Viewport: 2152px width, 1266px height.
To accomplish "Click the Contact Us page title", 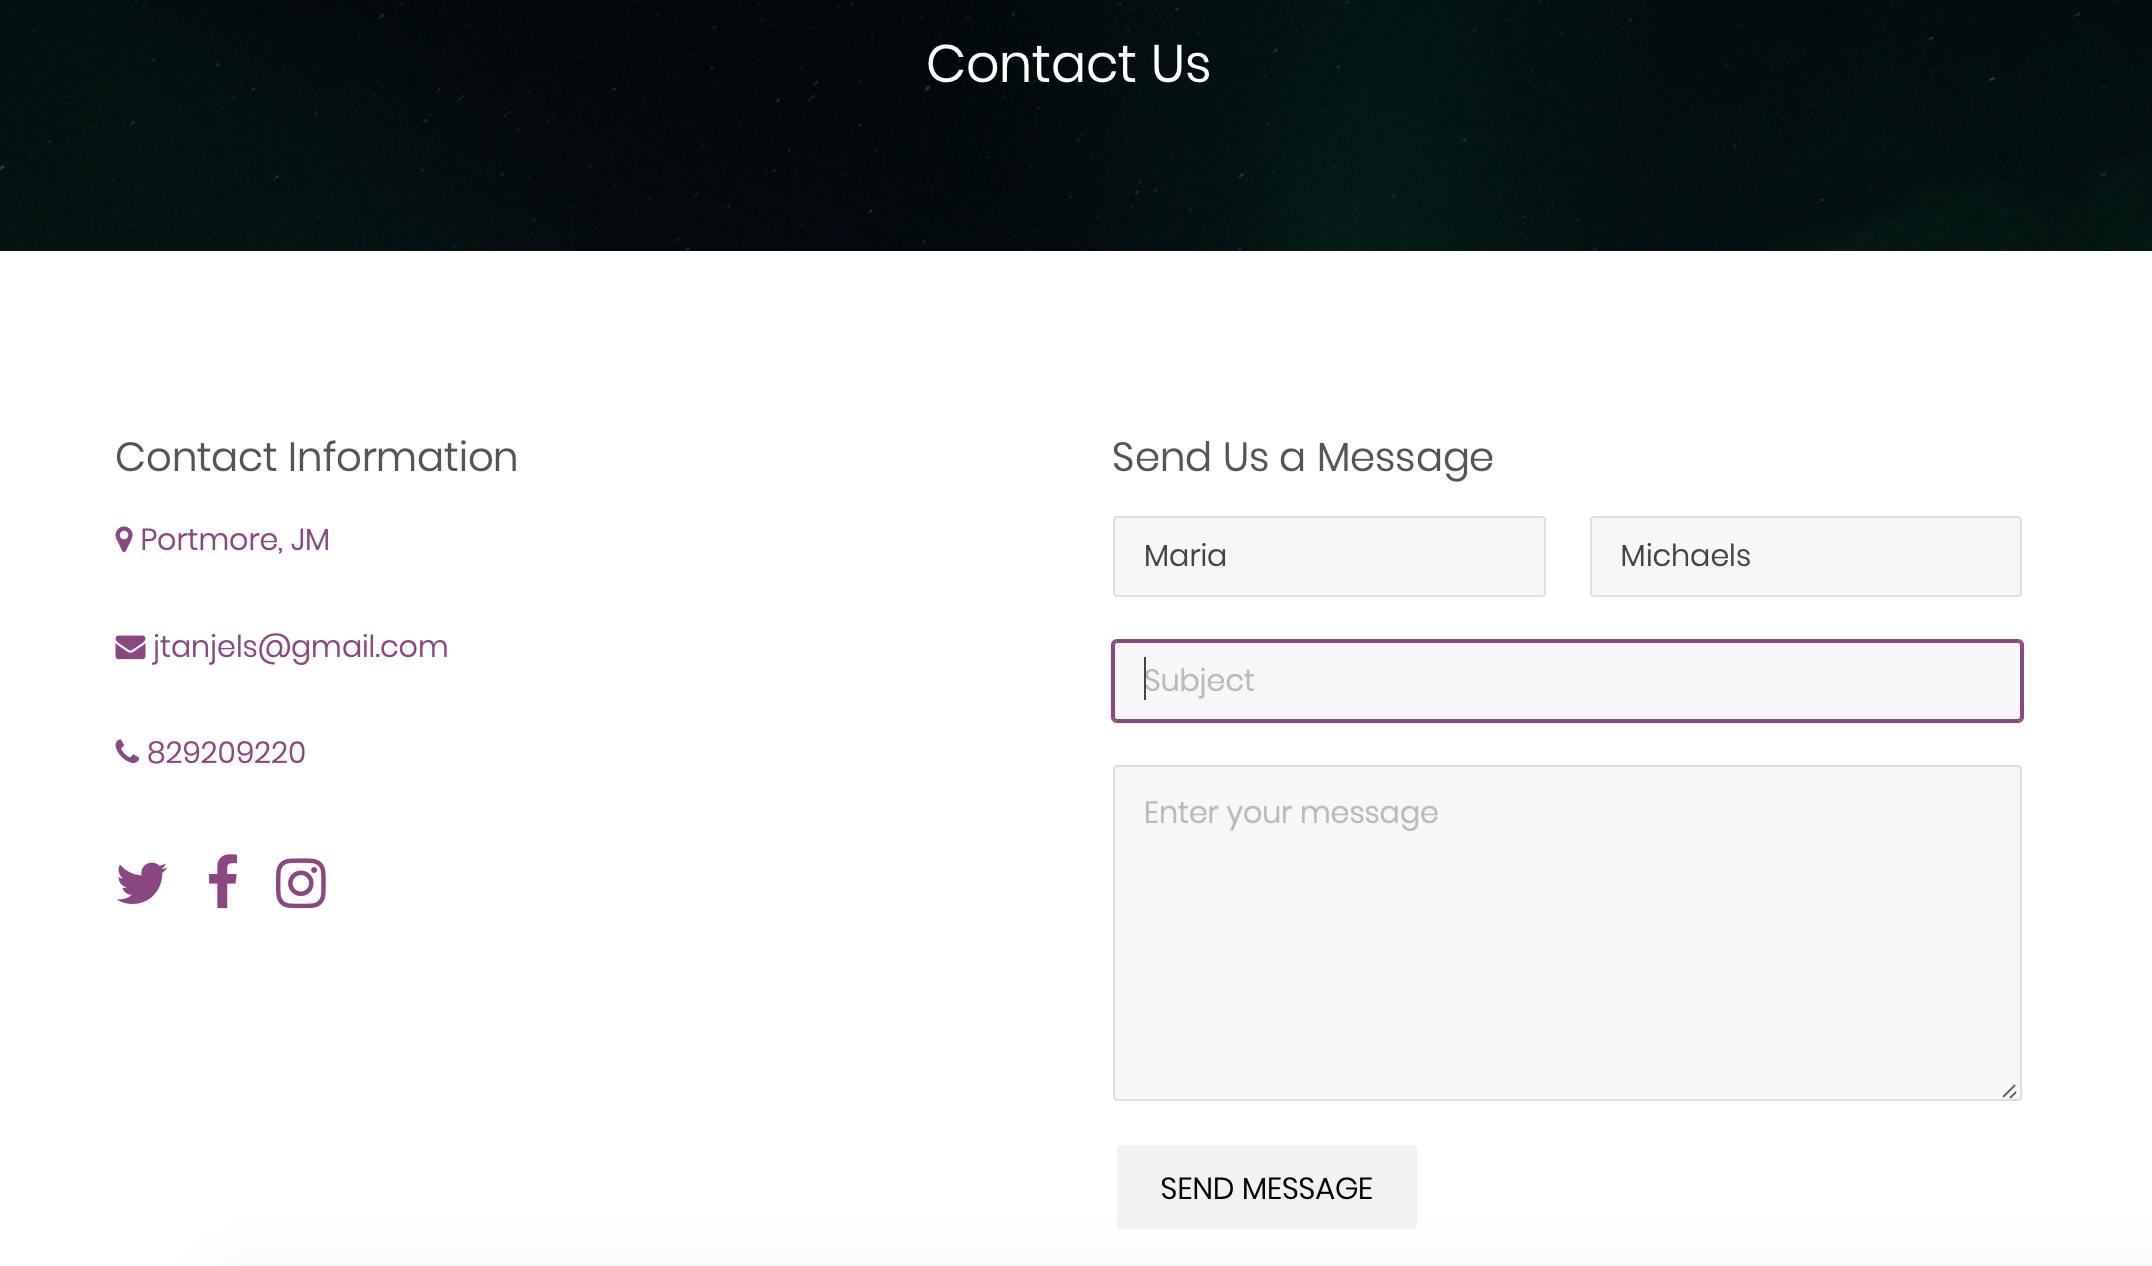I will (x=1068, y=64).
